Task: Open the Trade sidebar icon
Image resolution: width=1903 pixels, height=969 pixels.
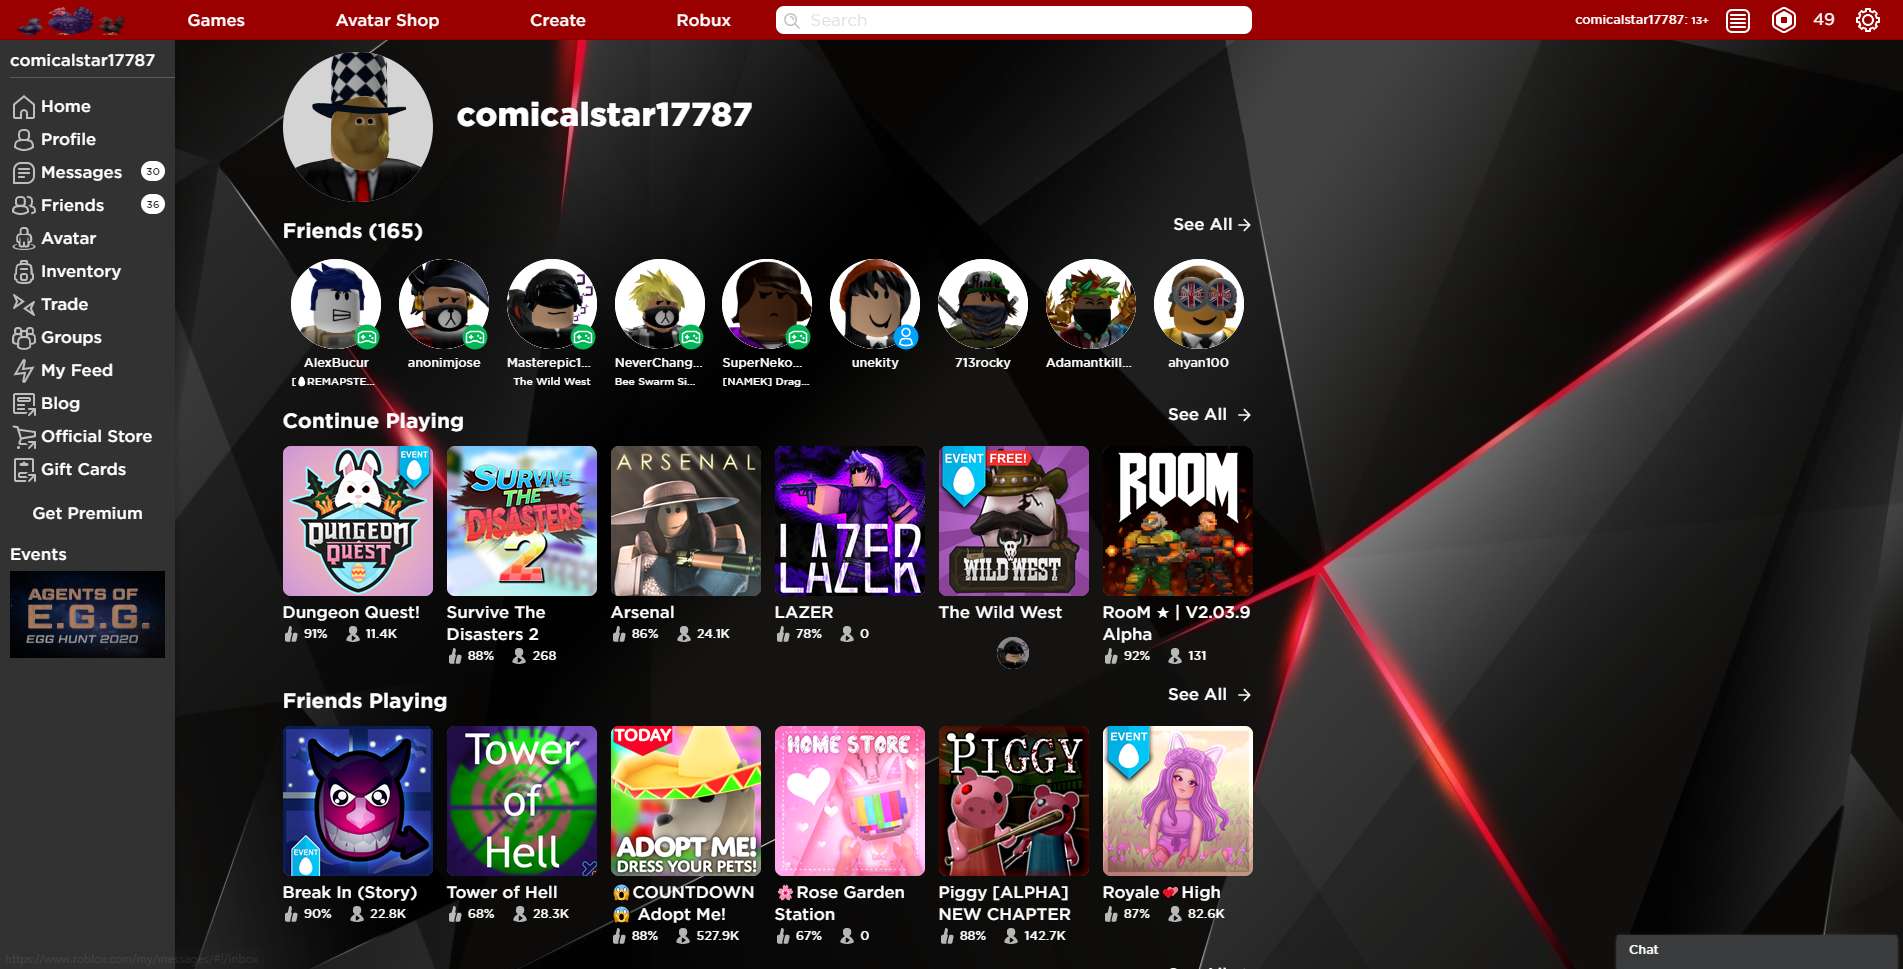Action: tap(24, 304)
